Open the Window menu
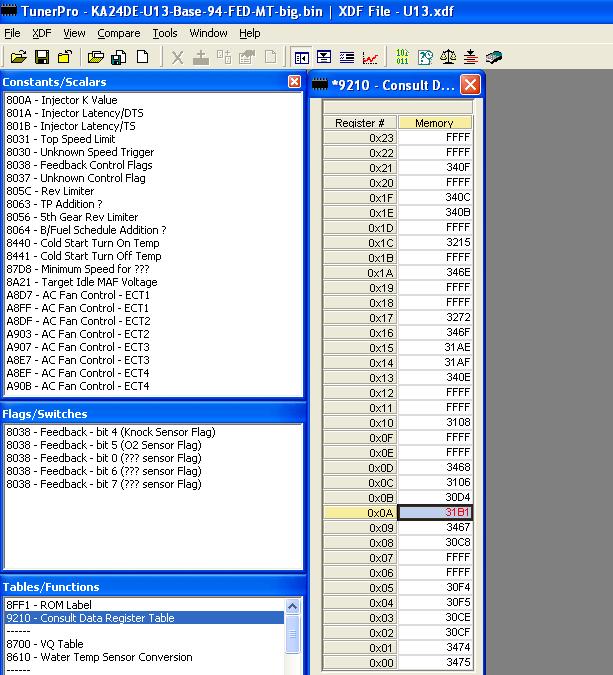Screen dimensions: 613x675 208,33
